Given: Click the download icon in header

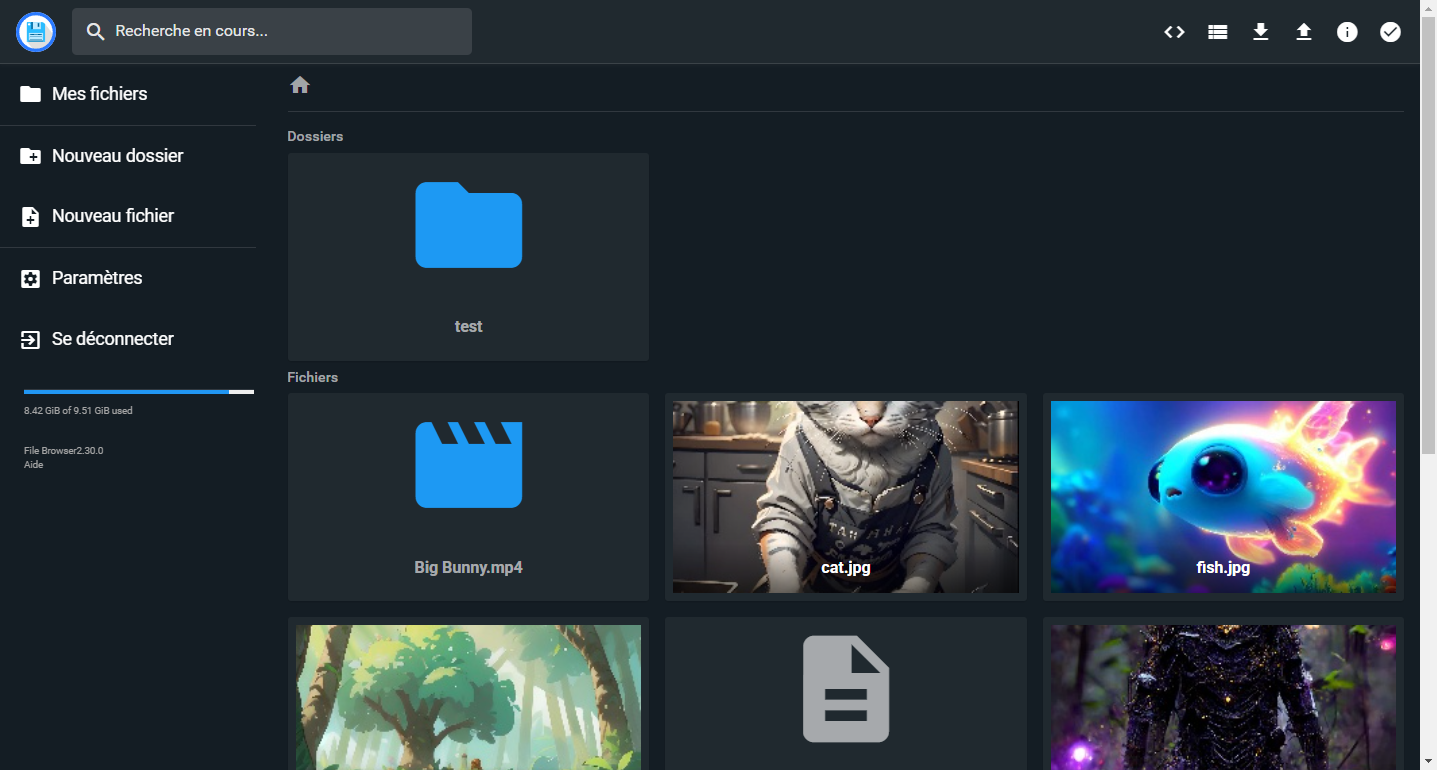Looking at the screenshot, I should 1261,32.
